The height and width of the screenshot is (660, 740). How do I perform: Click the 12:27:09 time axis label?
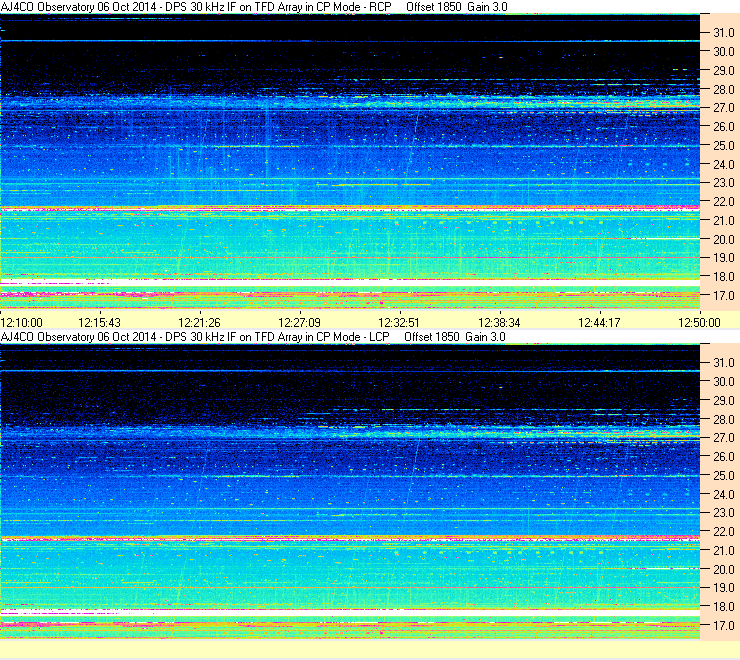299,322
